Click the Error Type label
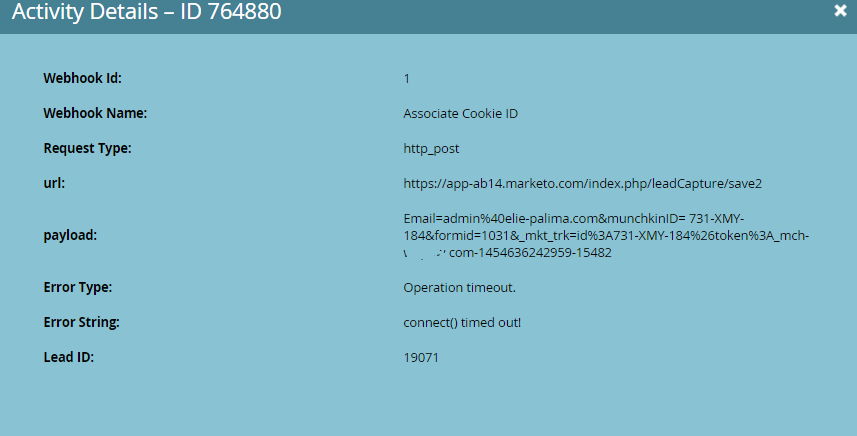Image resolution: width=857 pixels, height=436 pixels. pos(78,287)
